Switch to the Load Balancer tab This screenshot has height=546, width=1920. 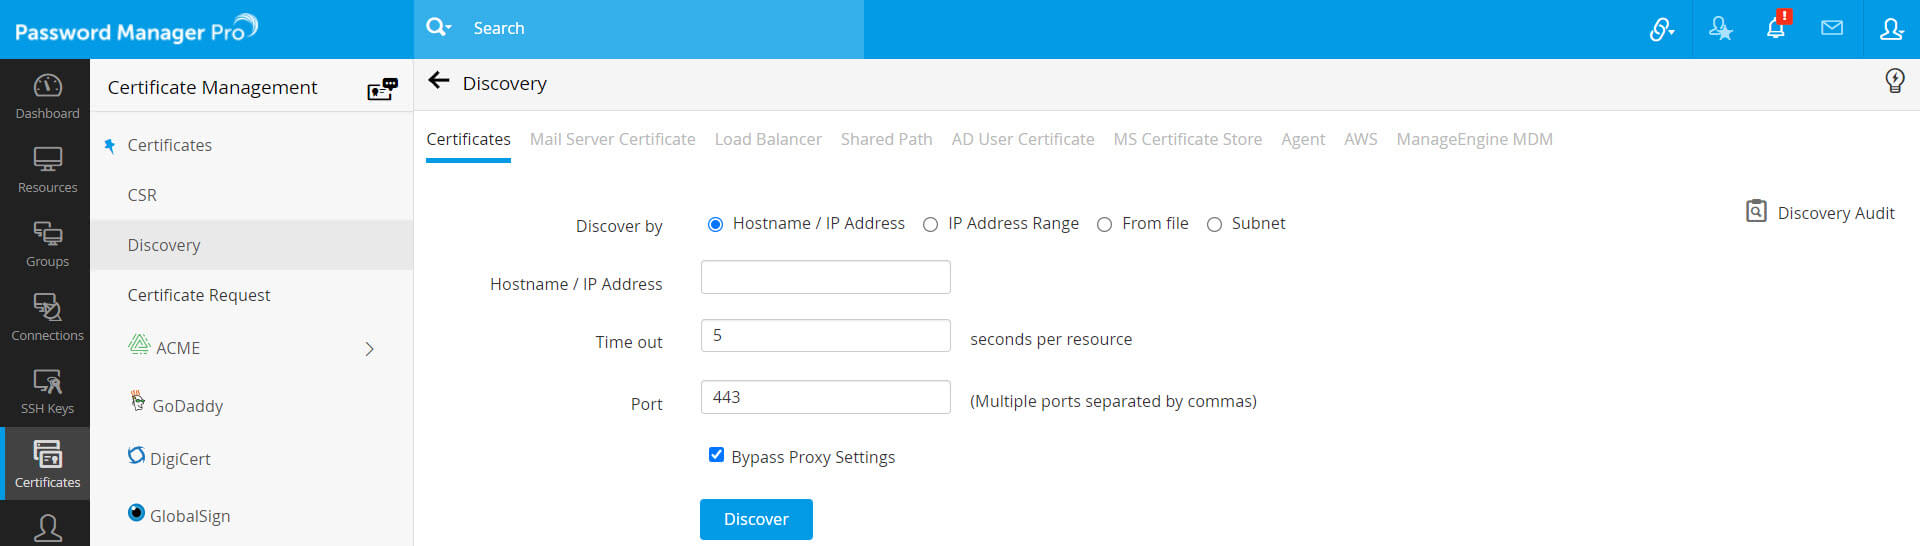coord(767,140)
